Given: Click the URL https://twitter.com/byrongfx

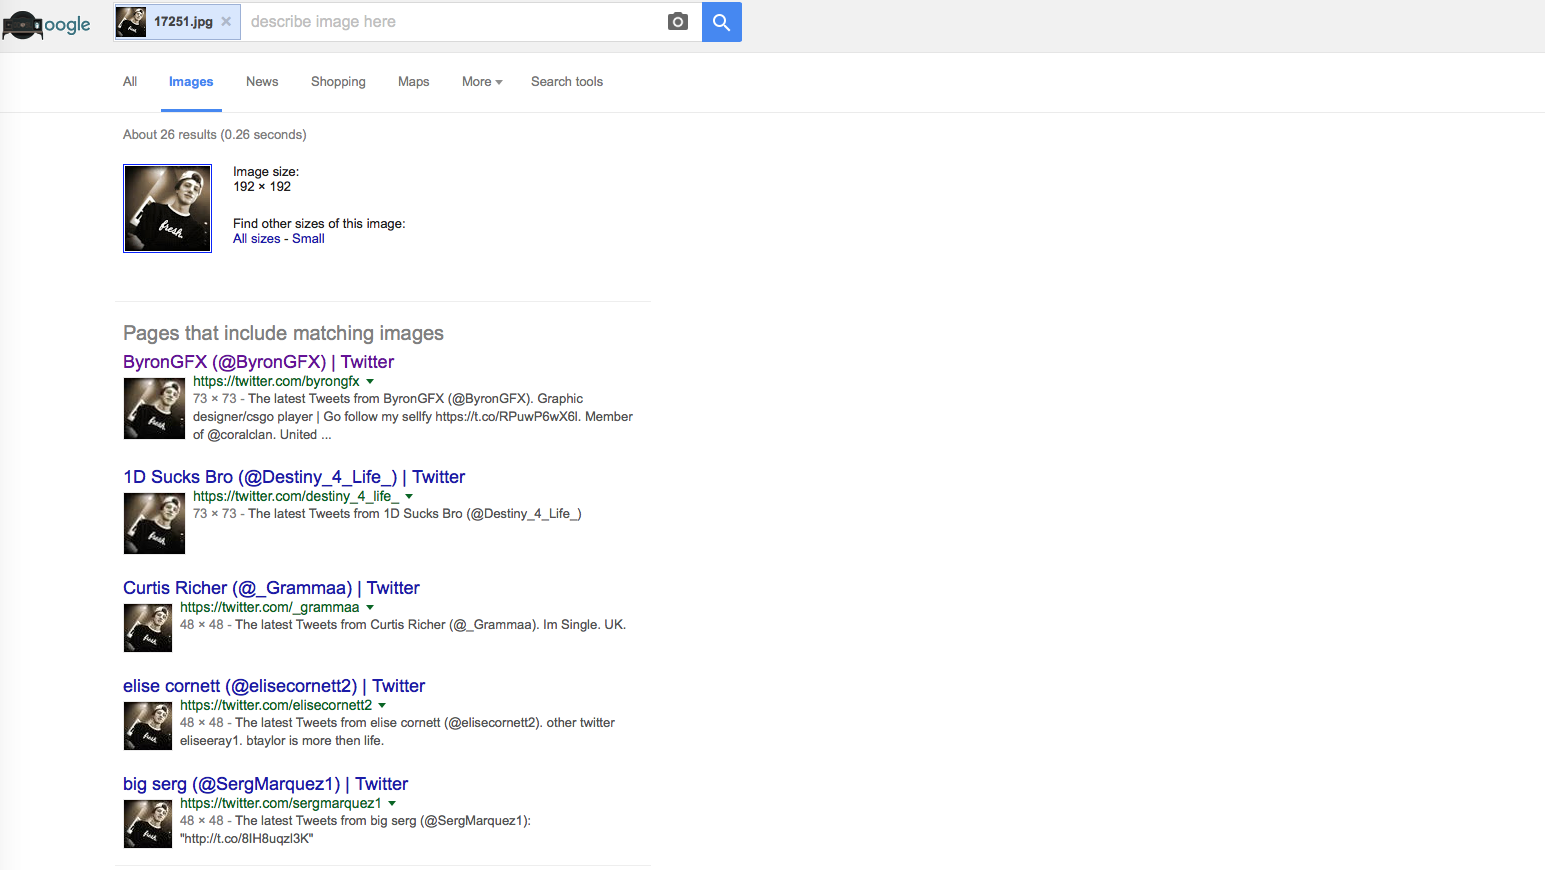Looking at the screenshot, I should point(276,382).
